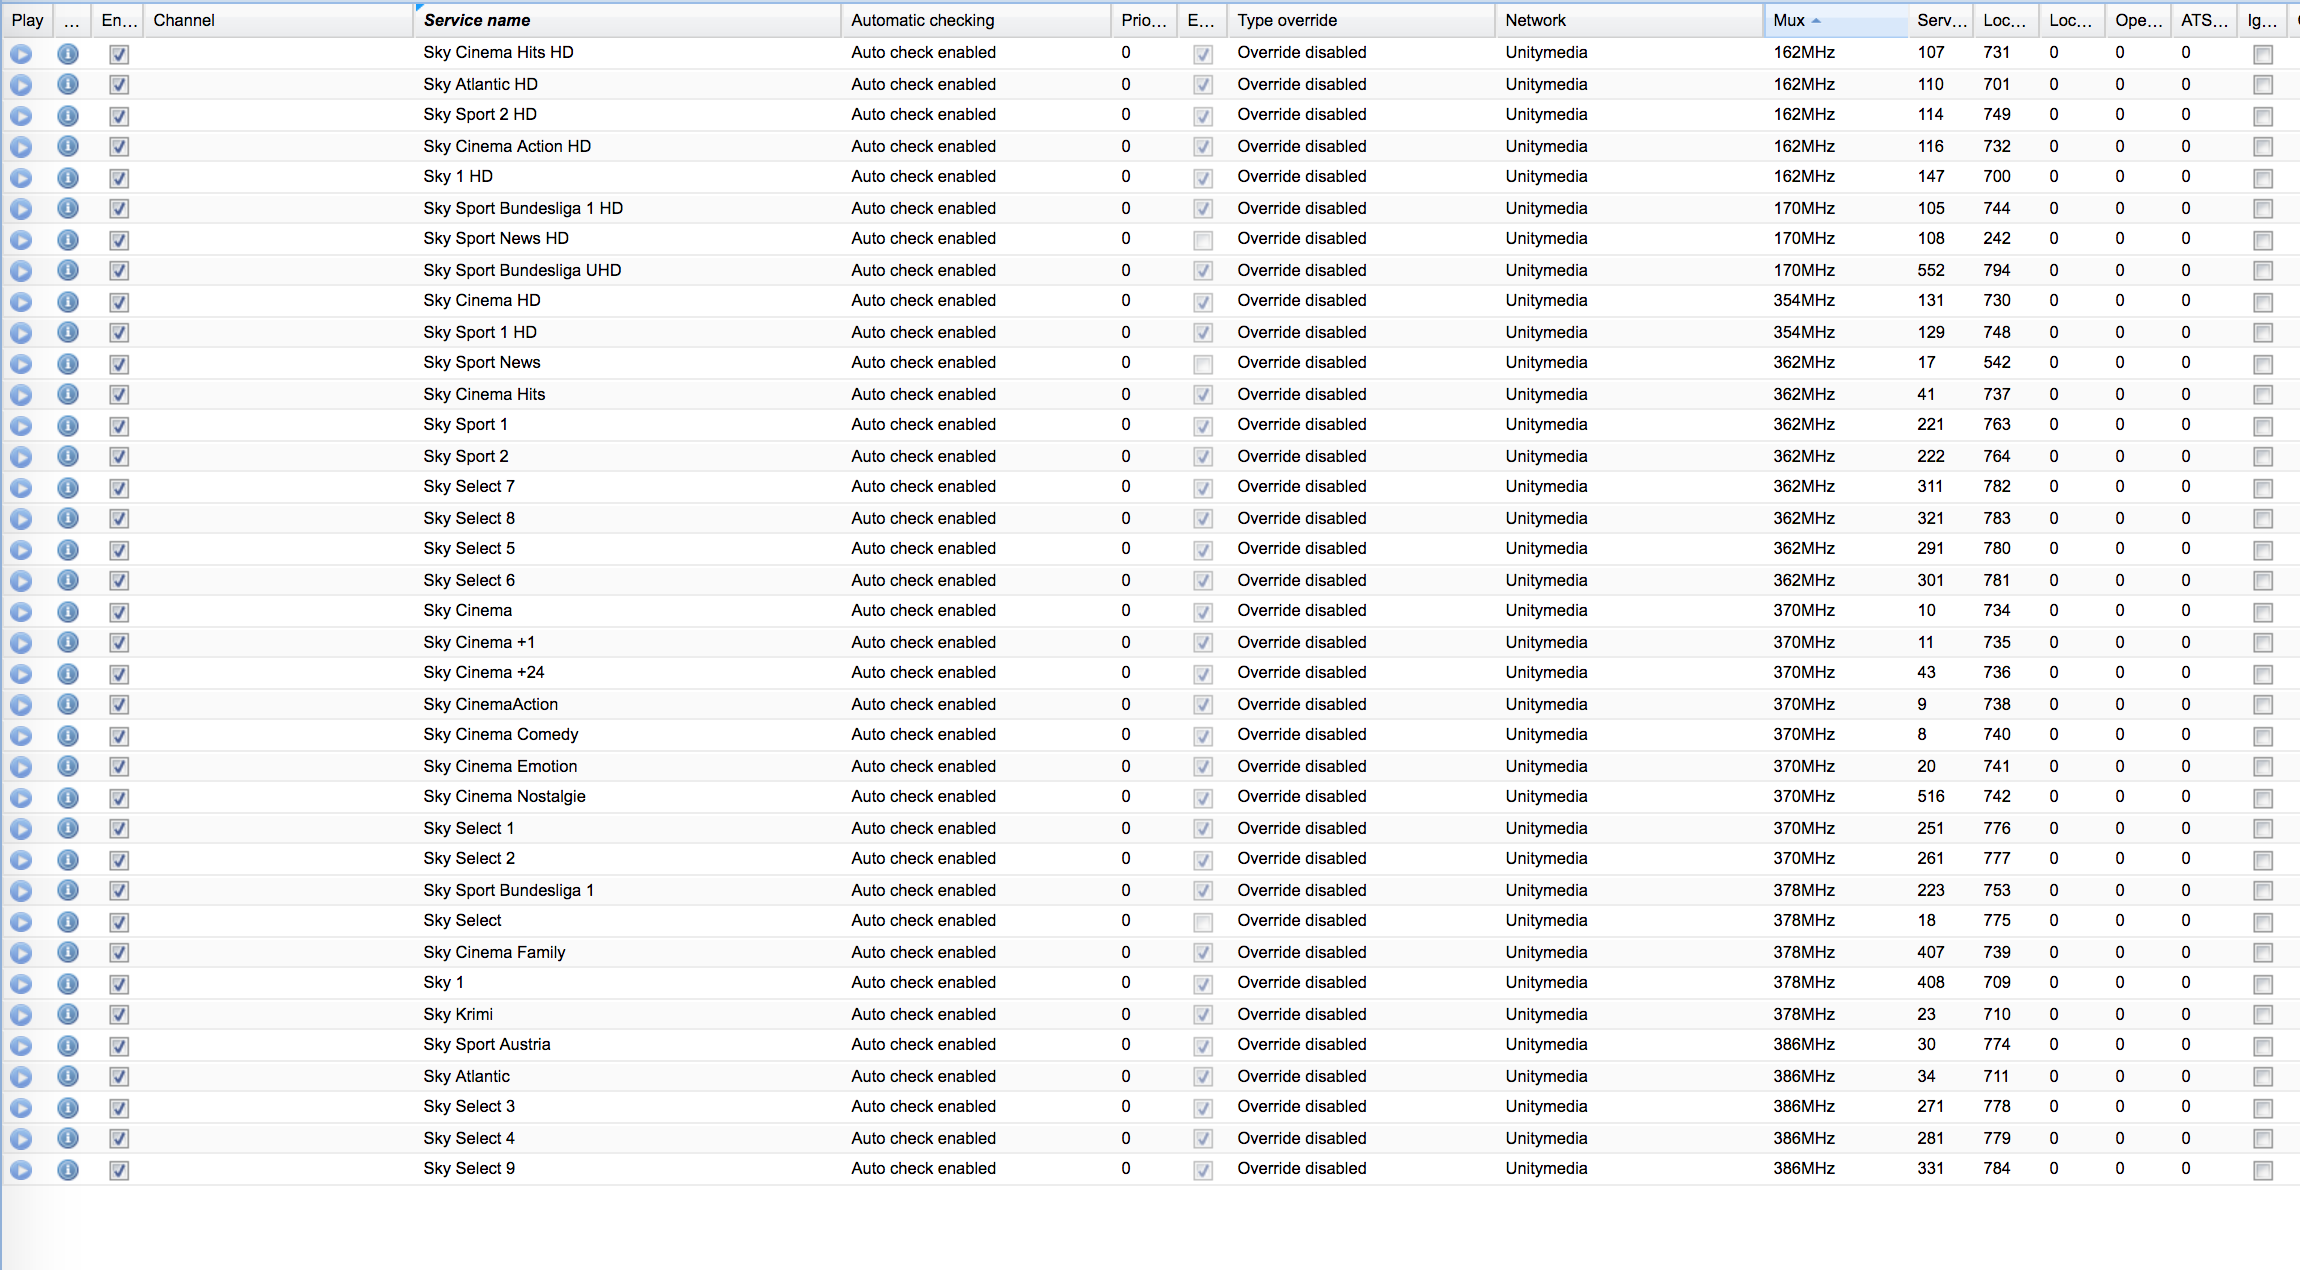2300x1270 pixels.
Task: Sort by Channel column header
Action: tap(278, 20)
